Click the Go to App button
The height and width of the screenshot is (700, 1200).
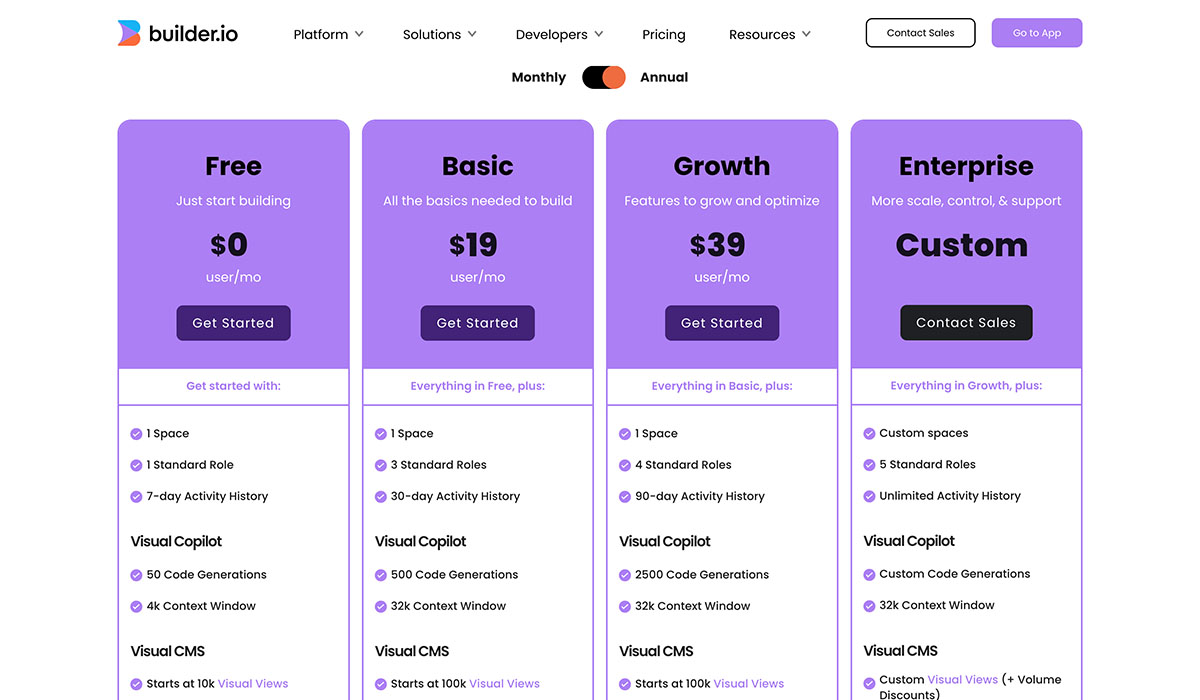(x=1036, y=32)
